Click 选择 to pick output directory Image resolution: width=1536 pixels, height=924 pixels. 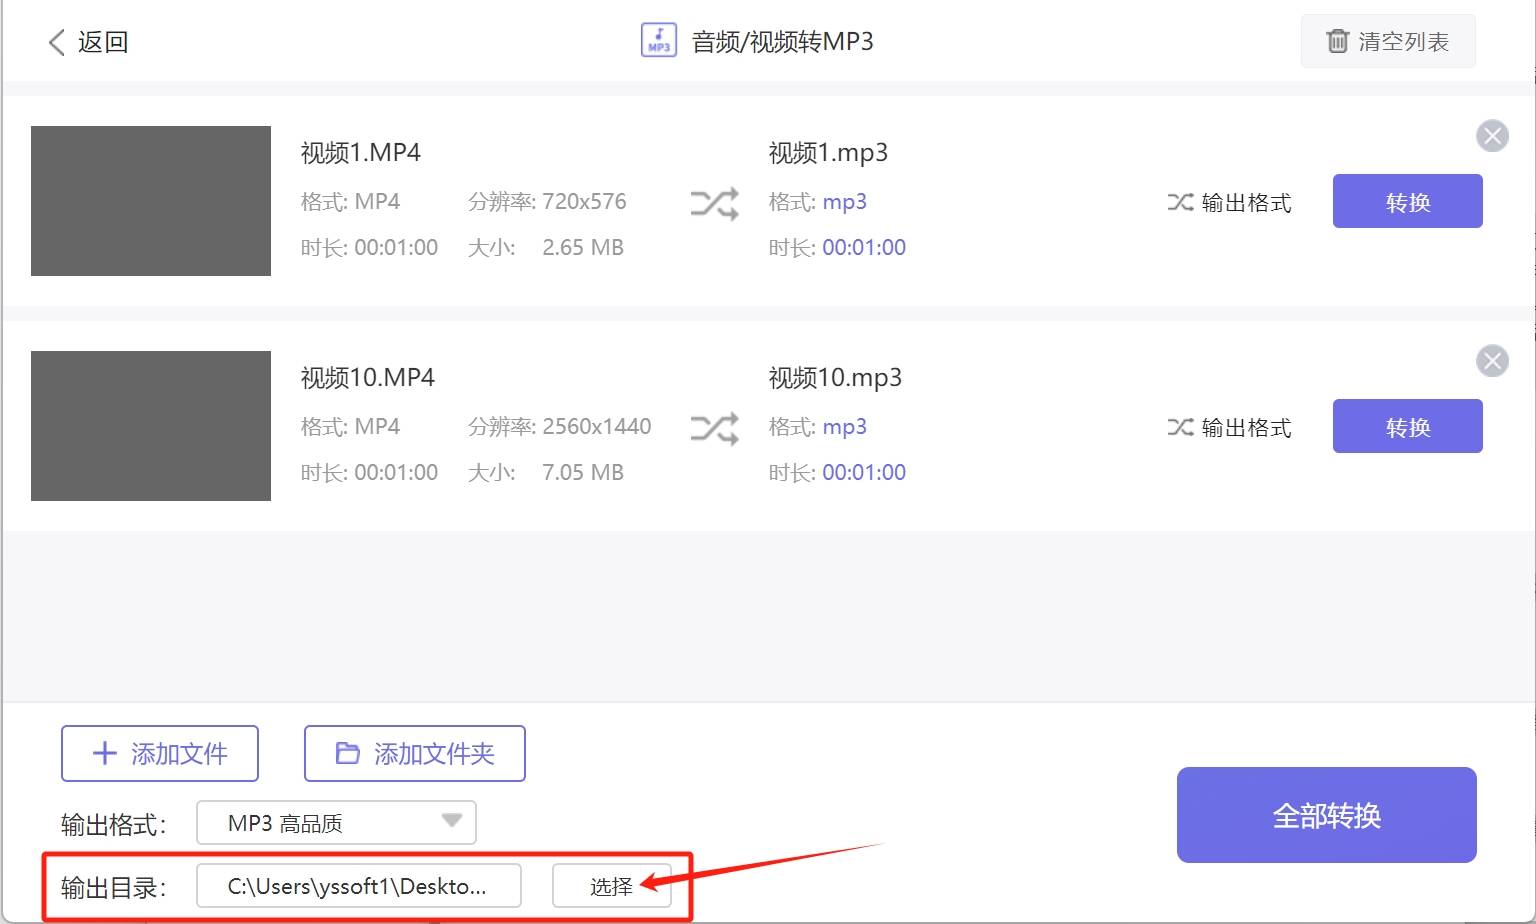click(611, 884)
